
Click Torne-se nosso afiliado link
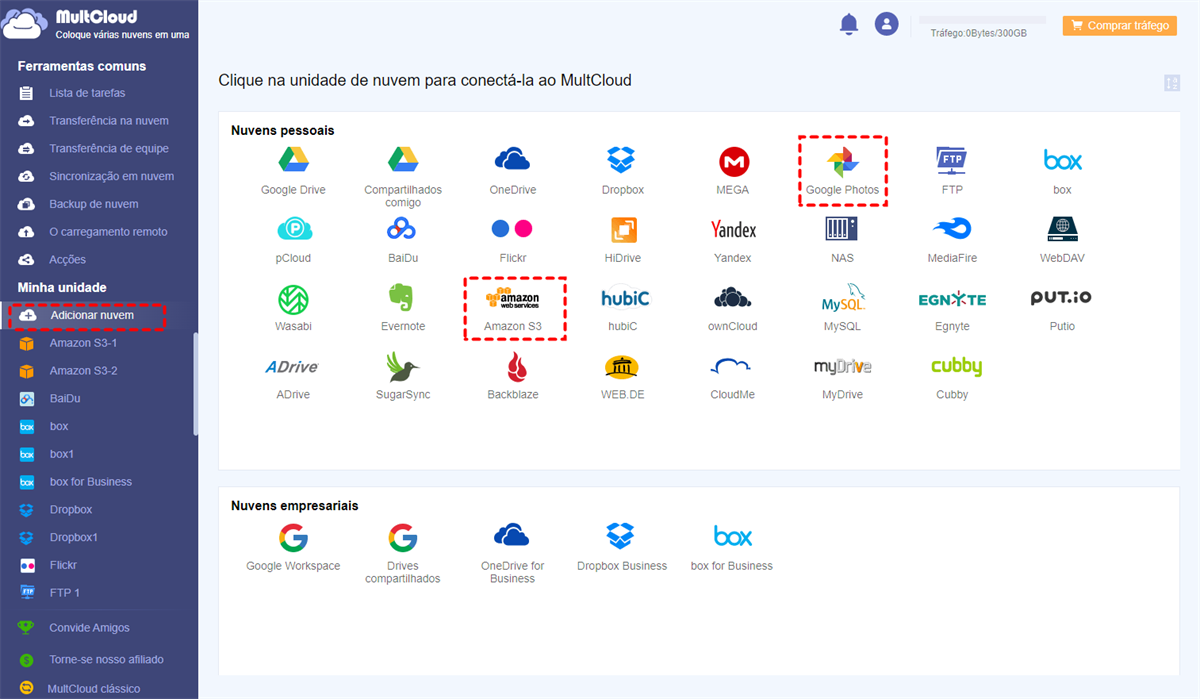pyautogui.click(x=106, y=660)
